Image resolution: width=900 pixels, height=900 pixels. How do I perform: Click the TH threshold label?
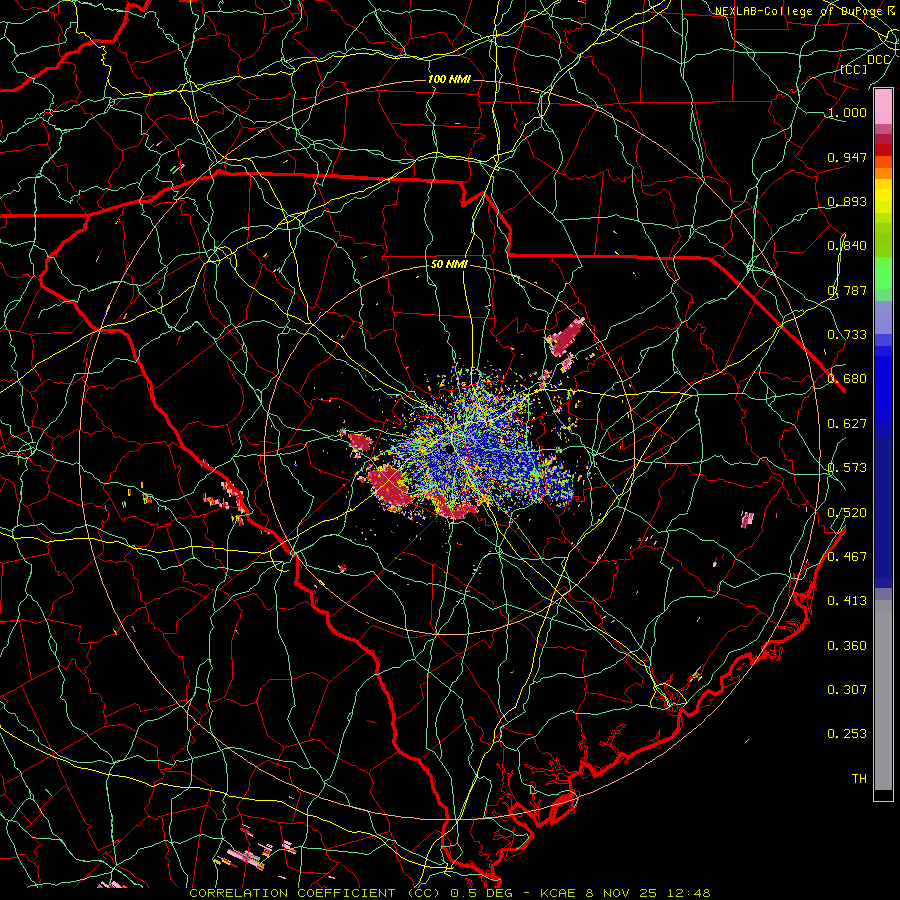click(x=859, y=779)
